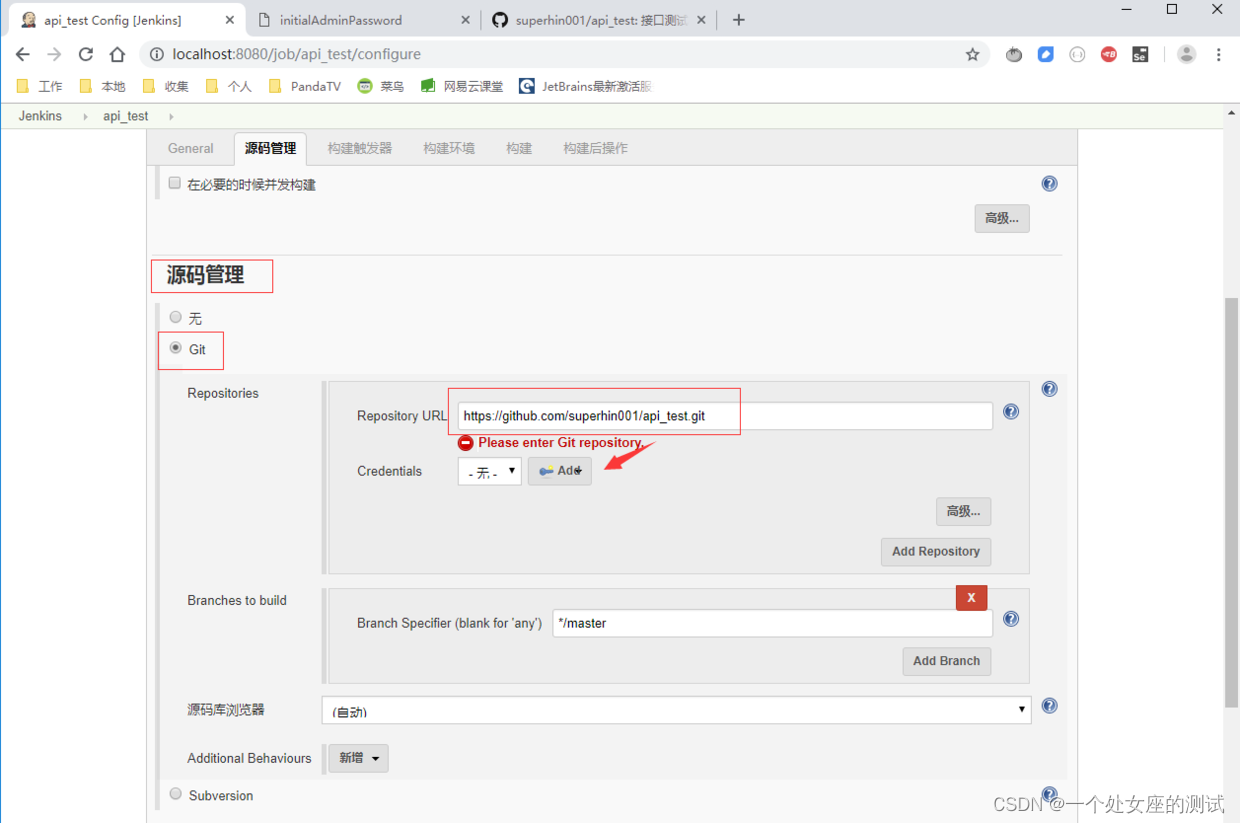The width and height of the screenshot is (1240, 823).
Task: Go to the browser home icon
Action: click(x=118, y=55)
